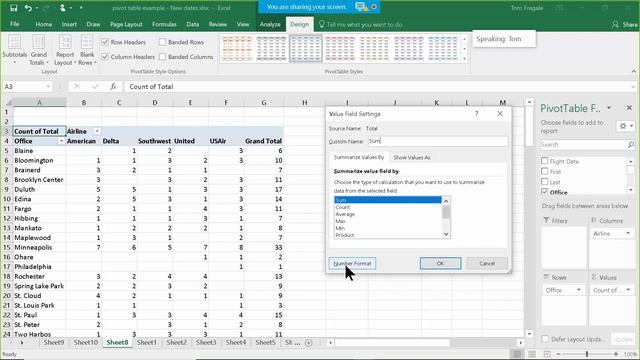This screenshot has width=640, height=360.
Task: Enable Defer Layout Update checkbox
Action: pos(545,339)
